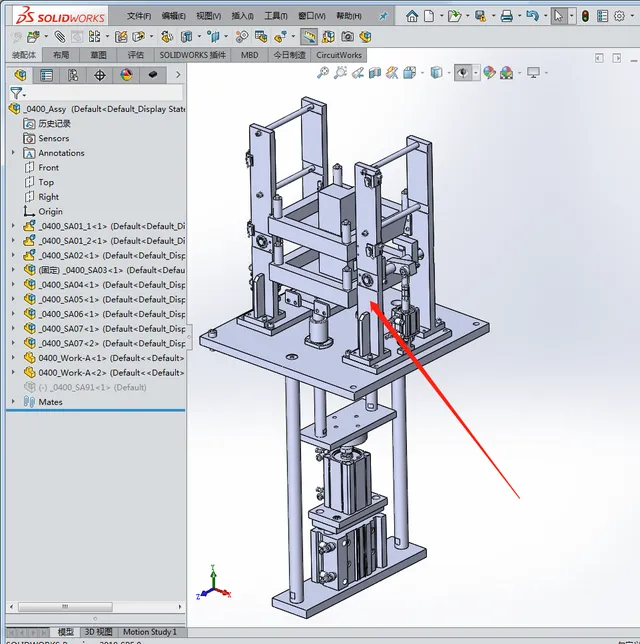Open the 插入(I) menu
This screenshot has width=640, height=644.
[x=242, y=16]
